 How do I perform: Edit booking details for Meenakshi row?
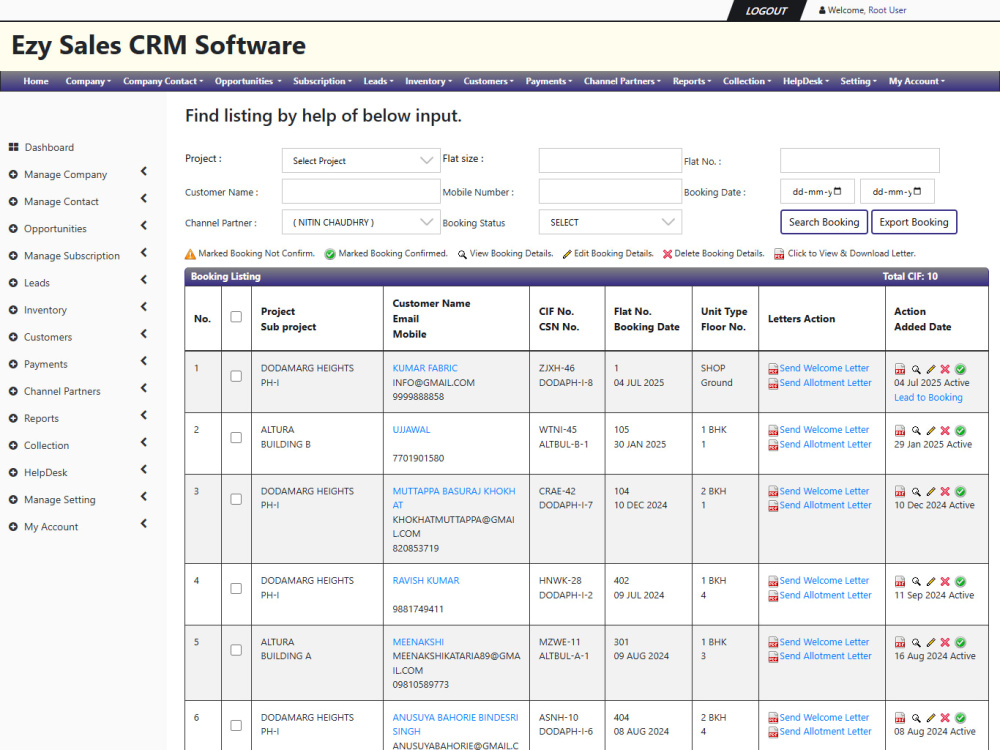[x=930, y=642]
